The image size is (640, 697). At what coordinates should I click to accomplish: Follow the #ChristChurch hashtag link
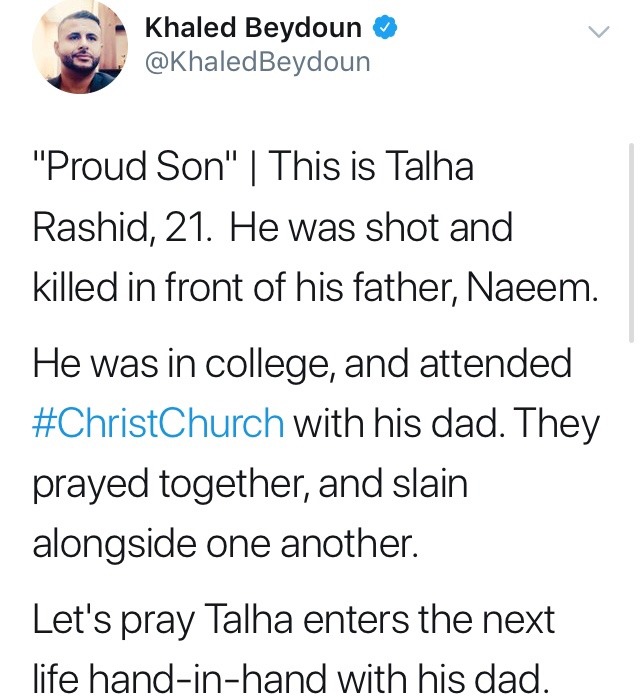[158, 422]
